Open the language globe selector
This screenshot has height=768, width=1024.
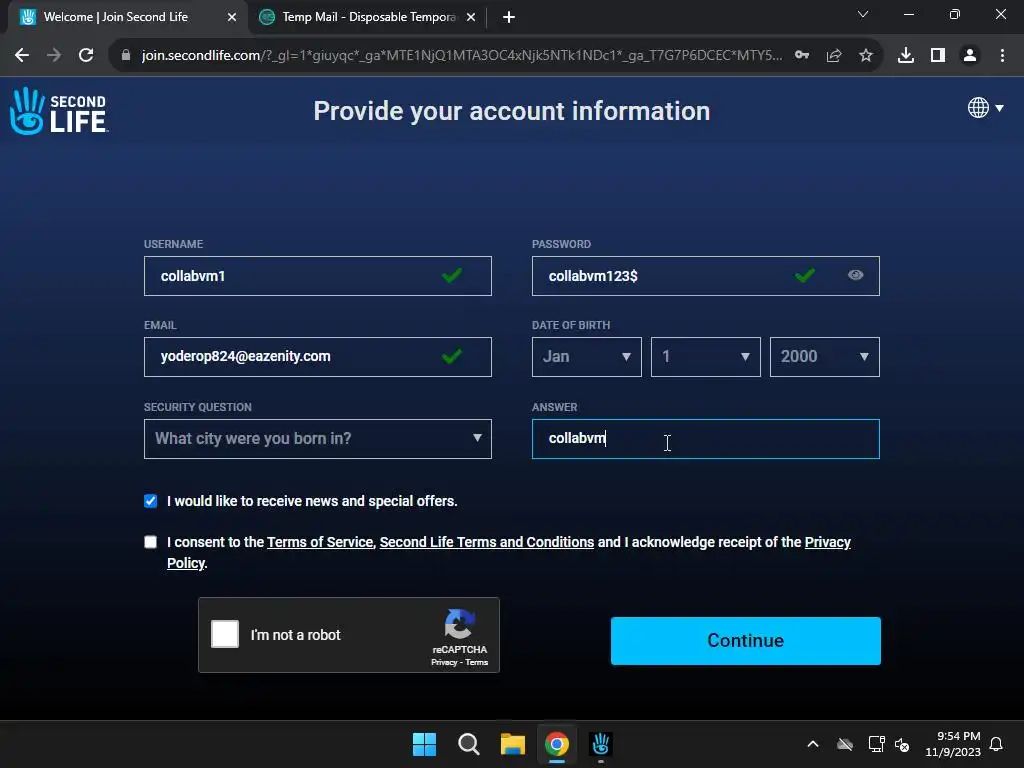click(985, 108)
